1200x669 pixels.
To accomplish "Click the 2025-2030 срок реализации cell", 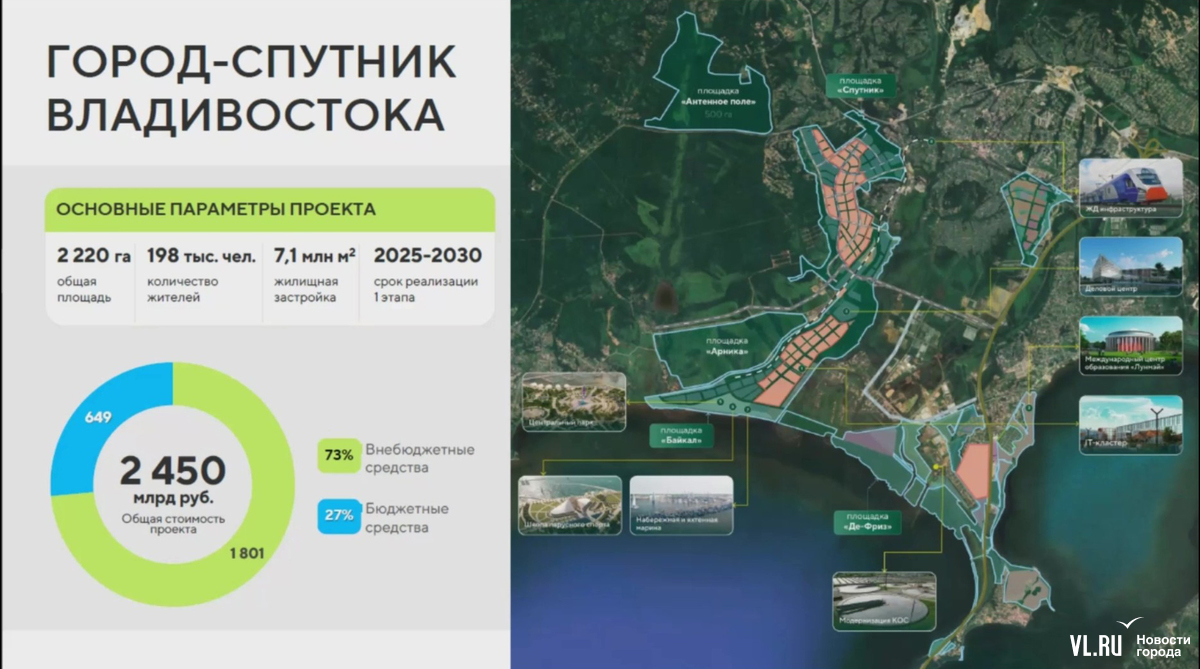I will pyautogui.click(x=428, y=273).
